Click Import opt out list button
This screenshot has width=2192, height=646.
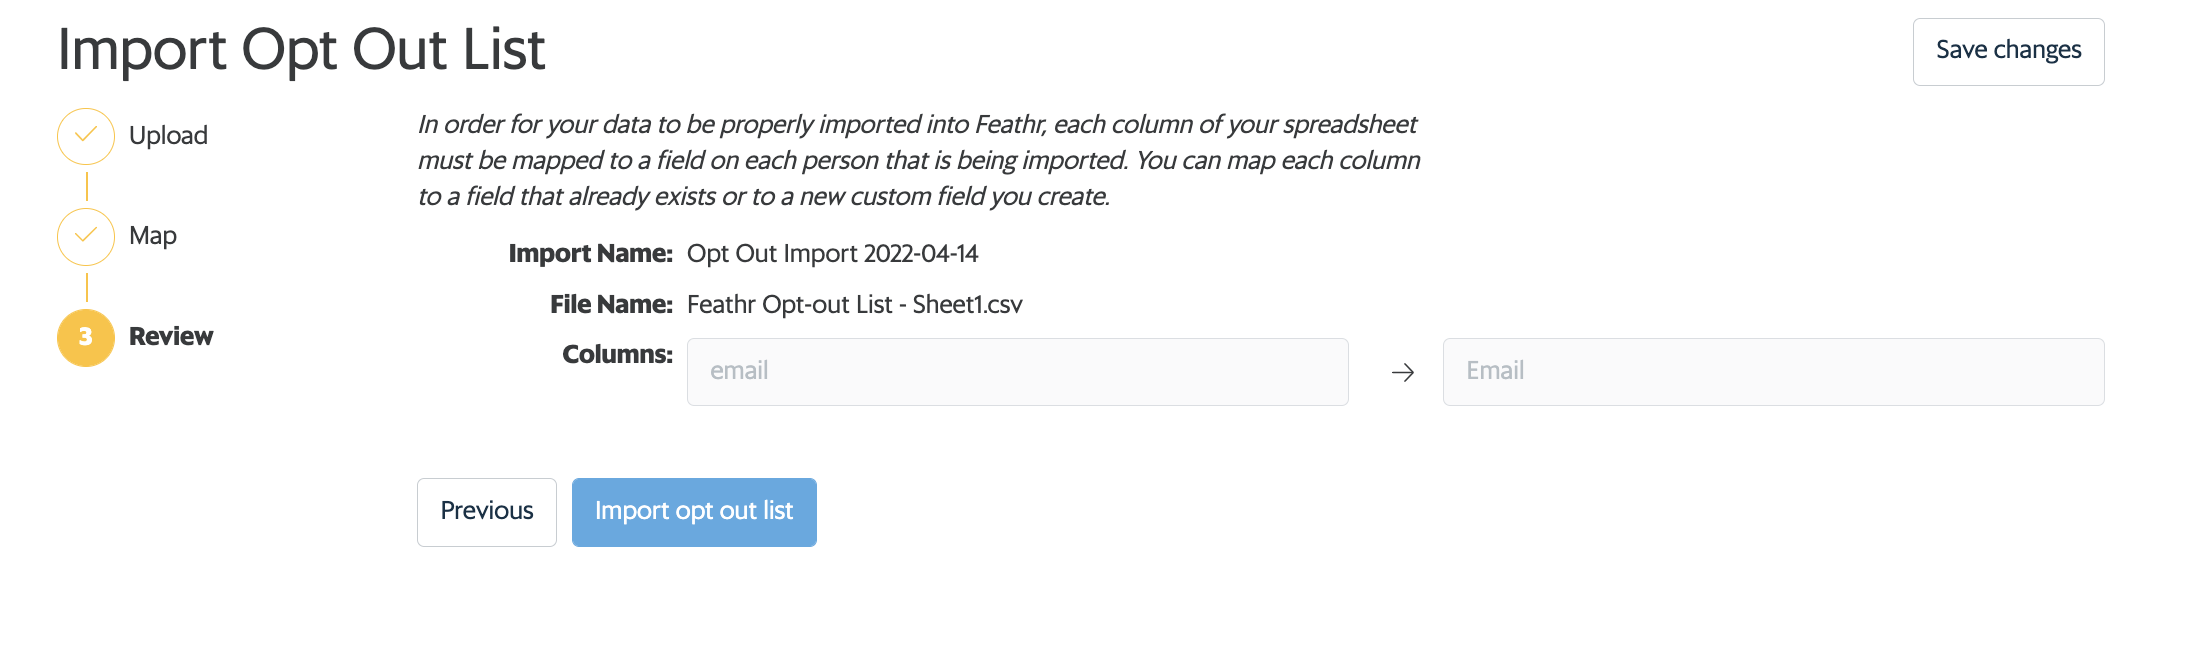tap(694, 511)
